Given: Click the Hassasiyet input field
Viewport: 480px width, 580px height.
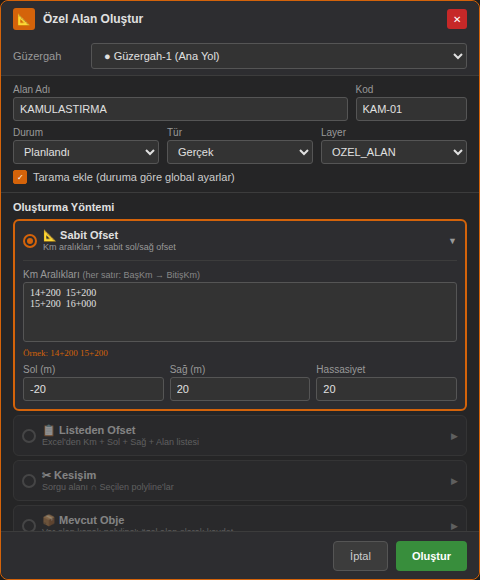Looking at the screenshot, I should click(386, 389).
